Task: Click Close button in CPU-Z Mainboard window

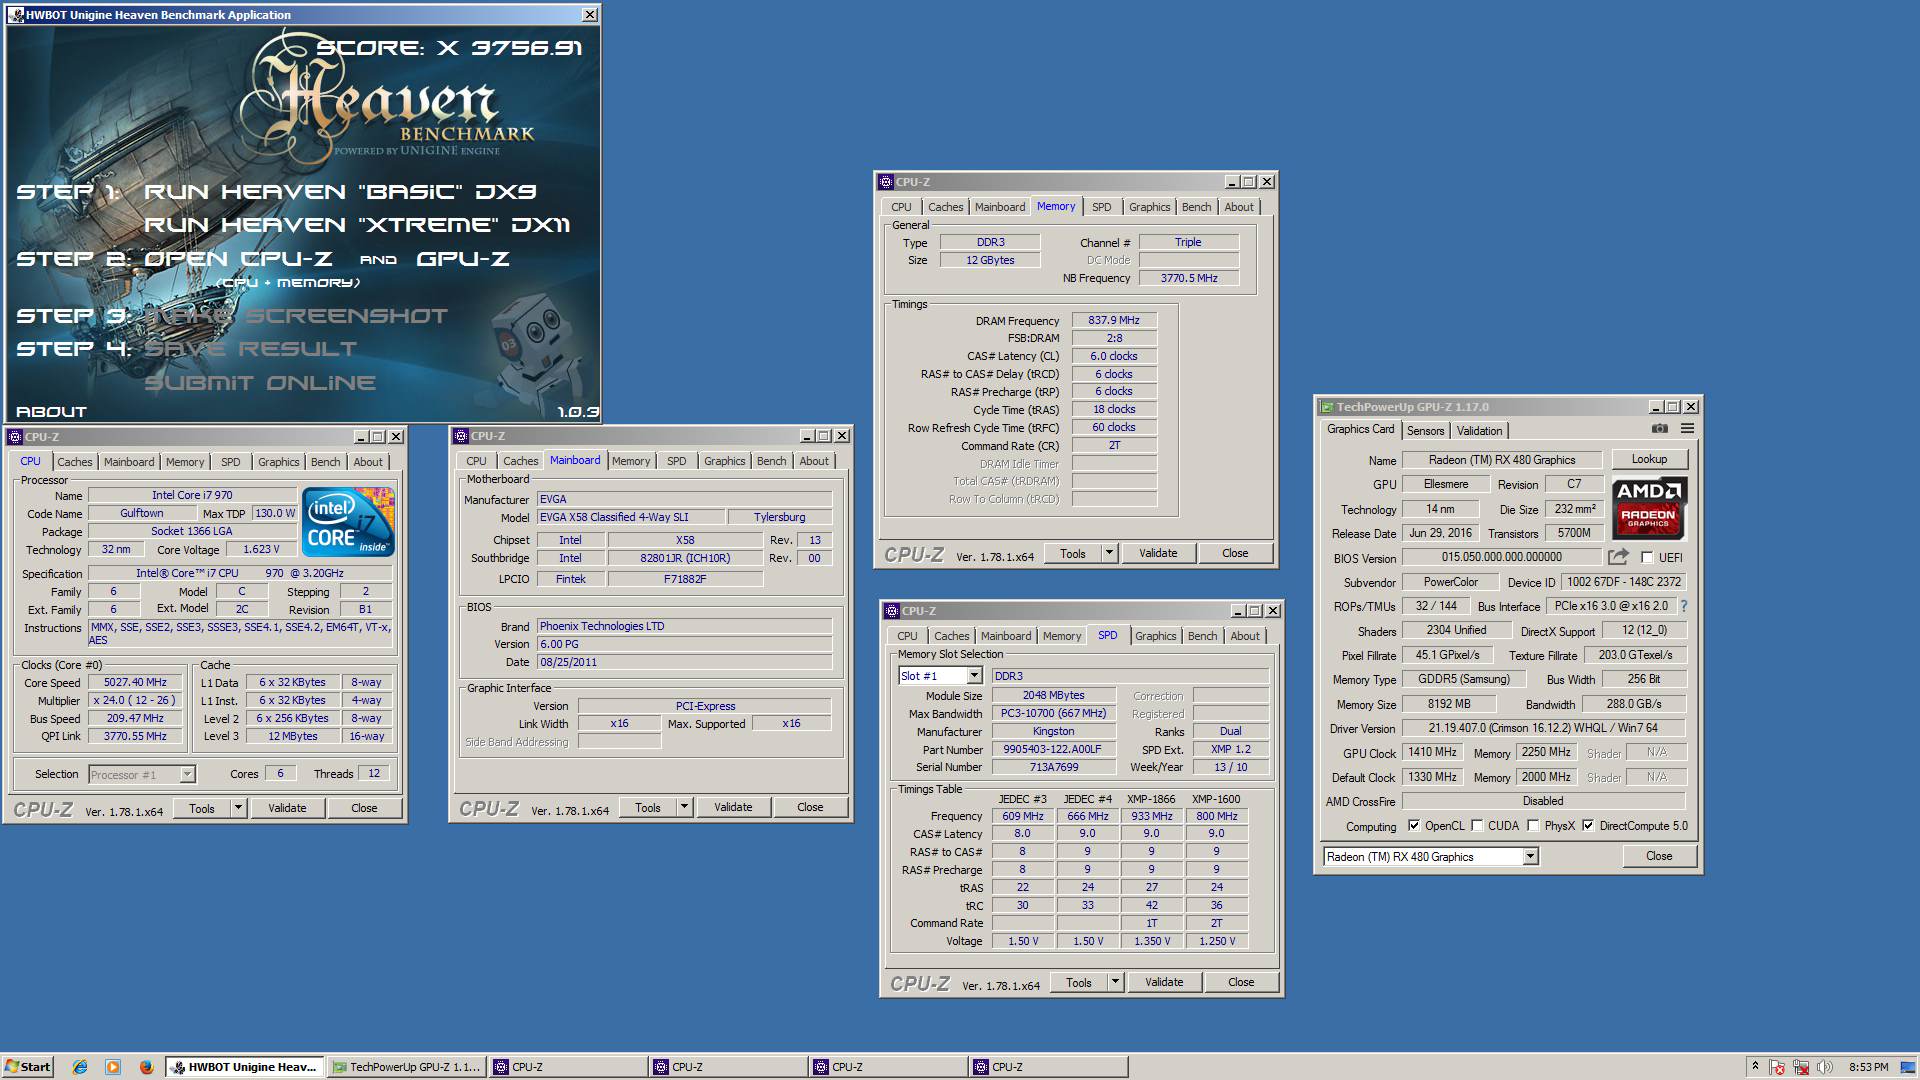Action: point(810,807)
